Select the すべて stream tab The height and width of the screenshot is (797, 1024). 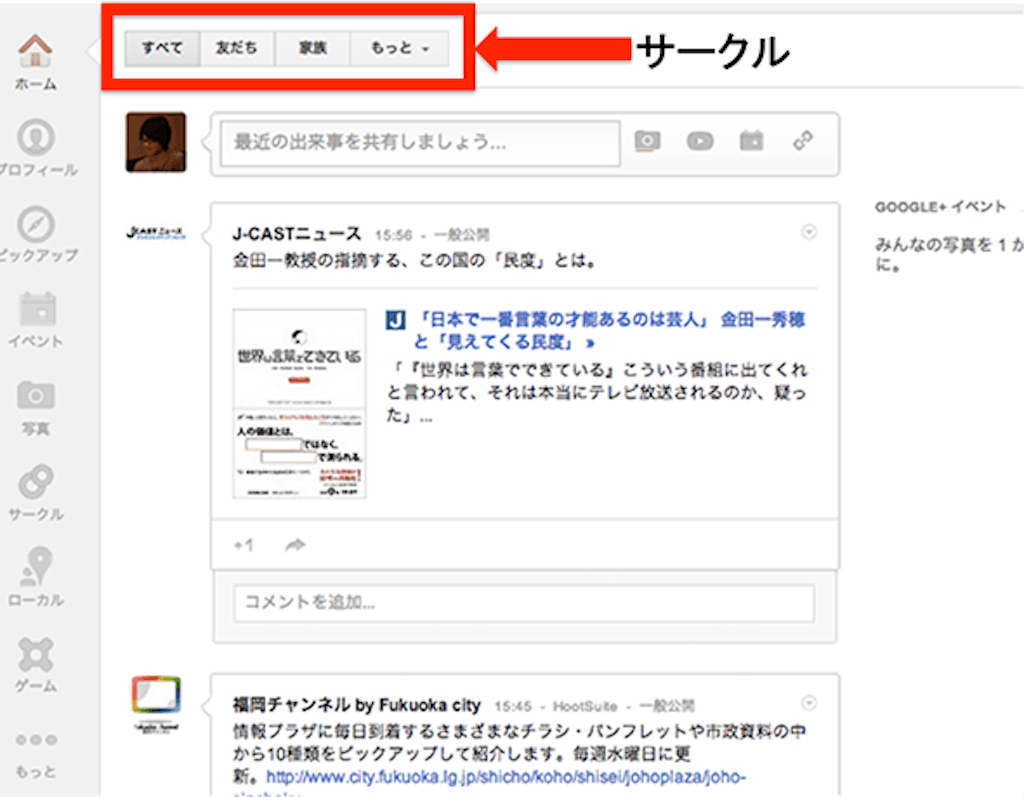point(162,47)
